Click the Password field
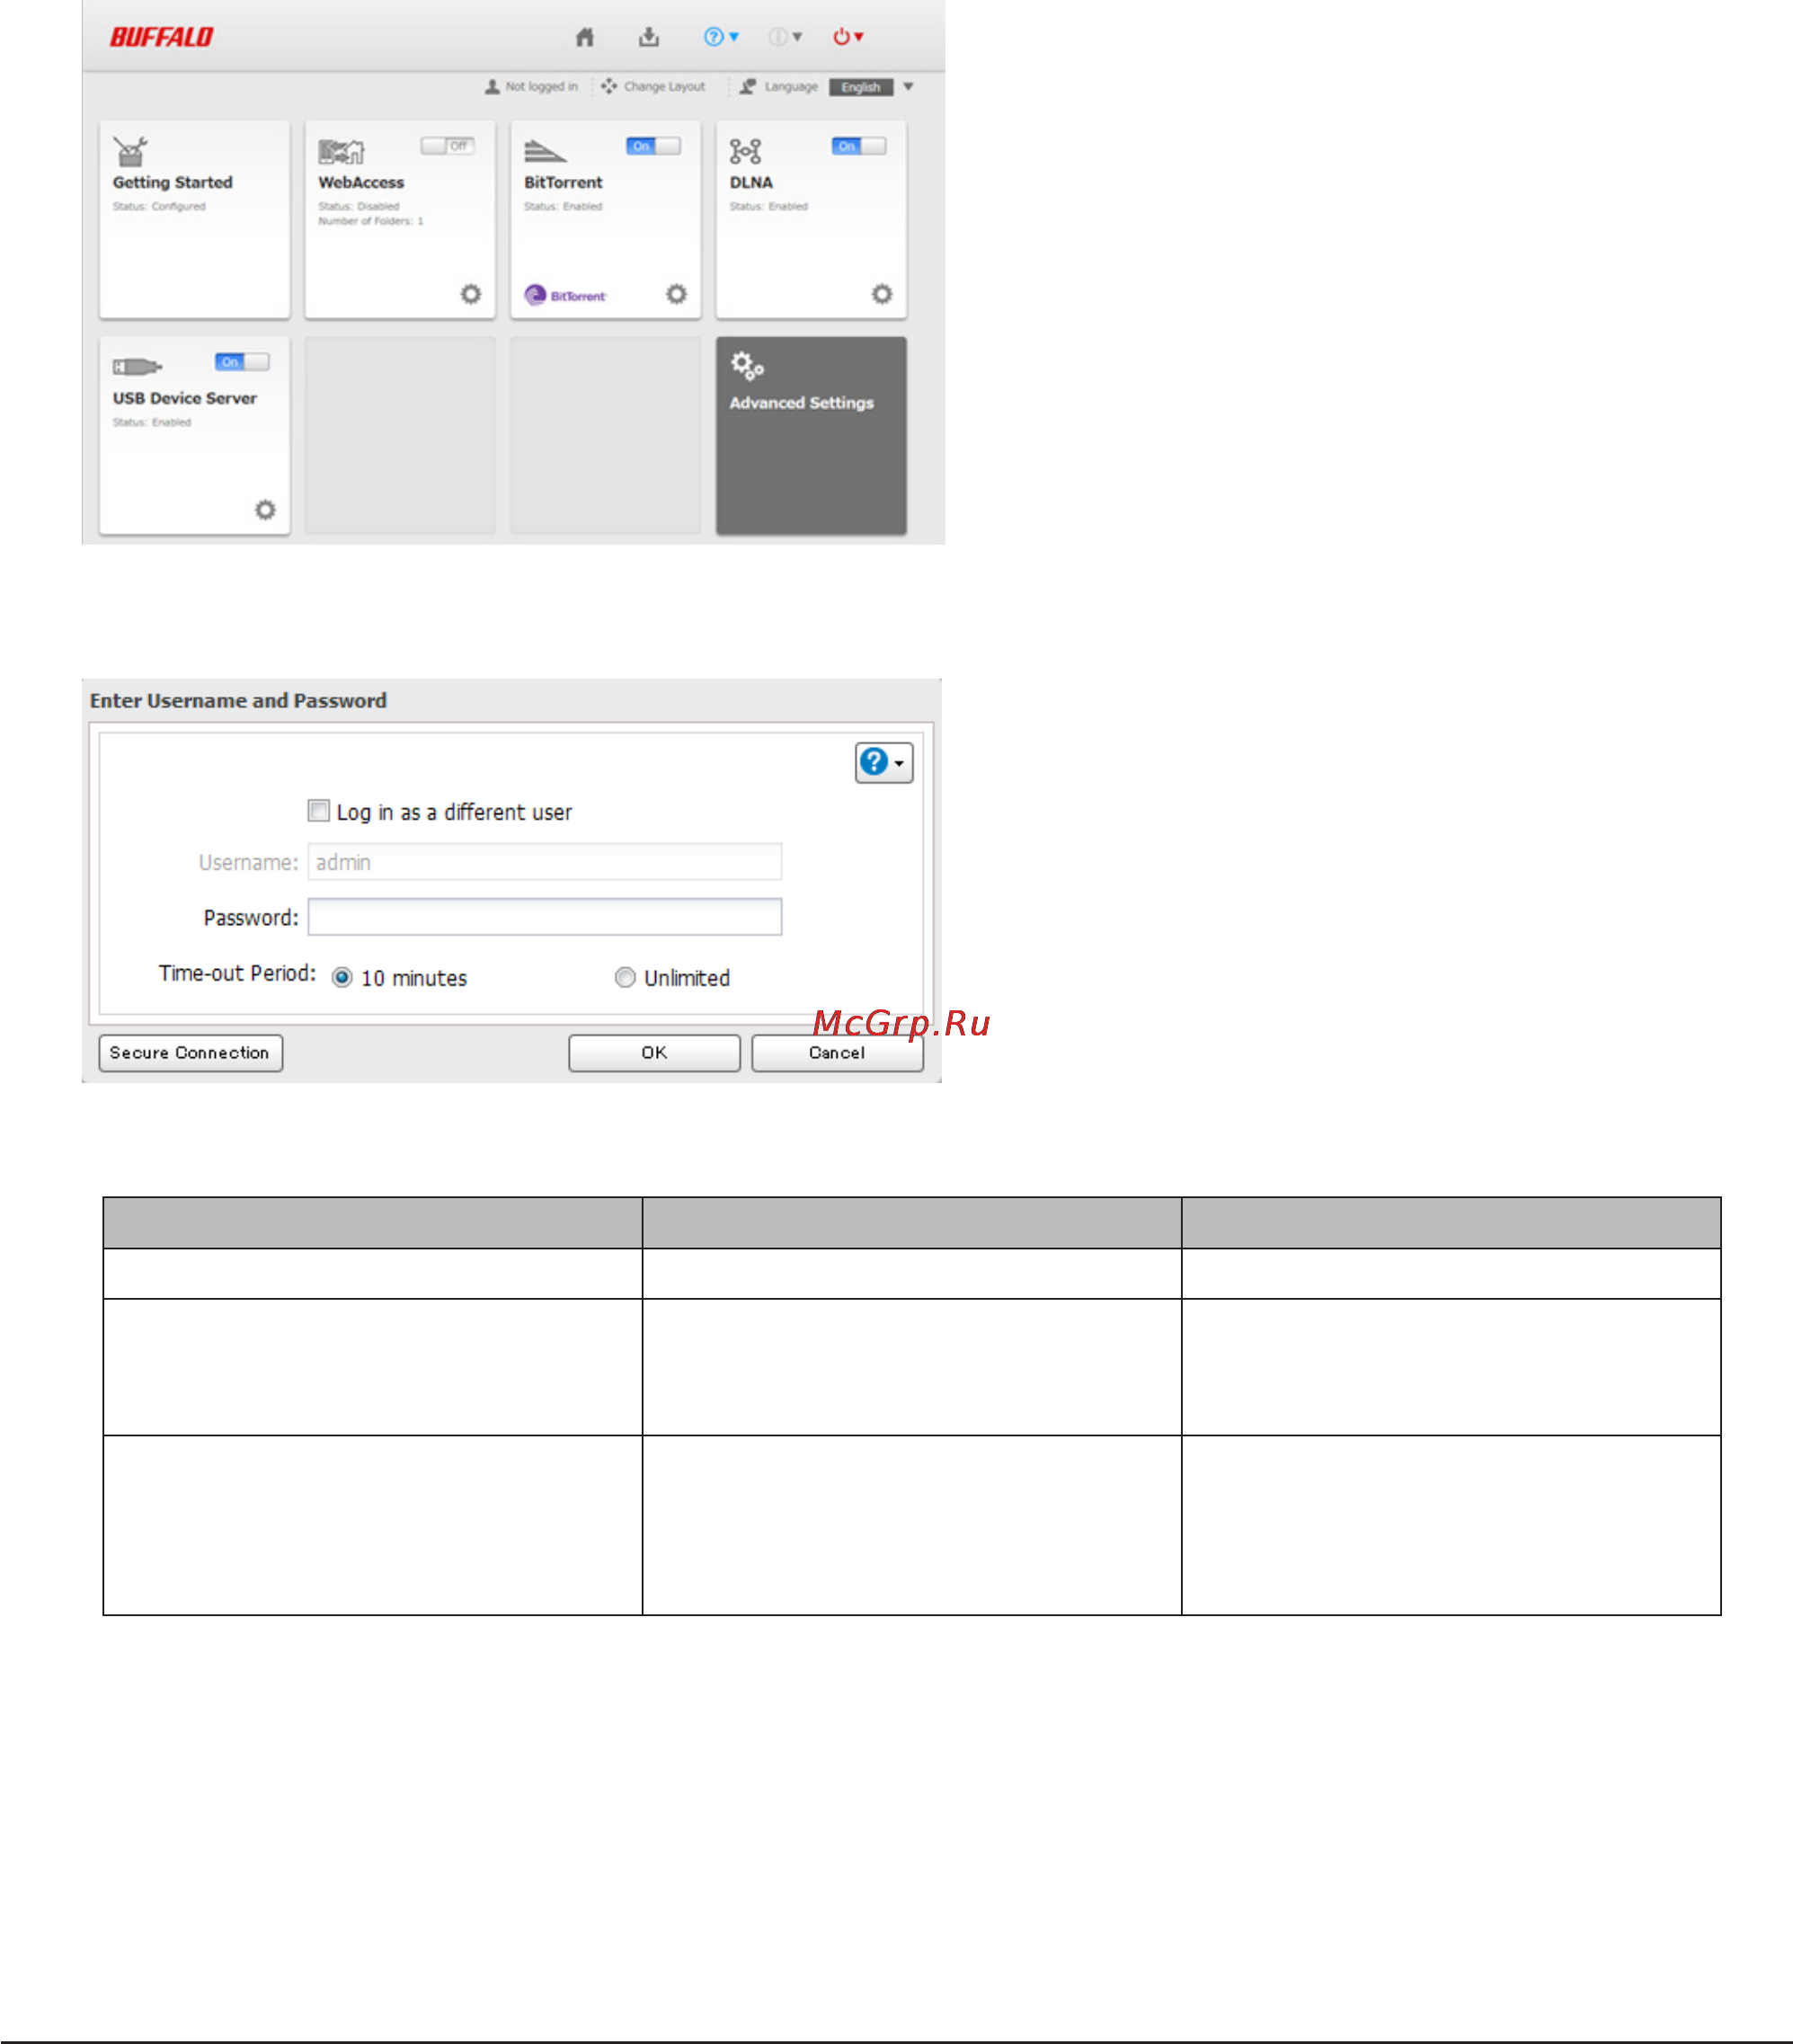 (545, 917)
